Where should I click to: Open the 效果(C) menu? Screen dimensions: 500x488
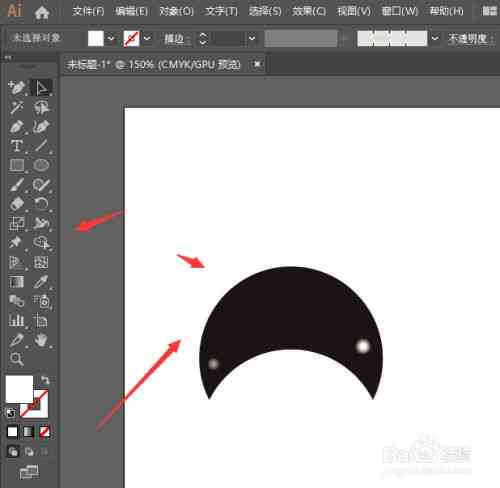(309, 12)
